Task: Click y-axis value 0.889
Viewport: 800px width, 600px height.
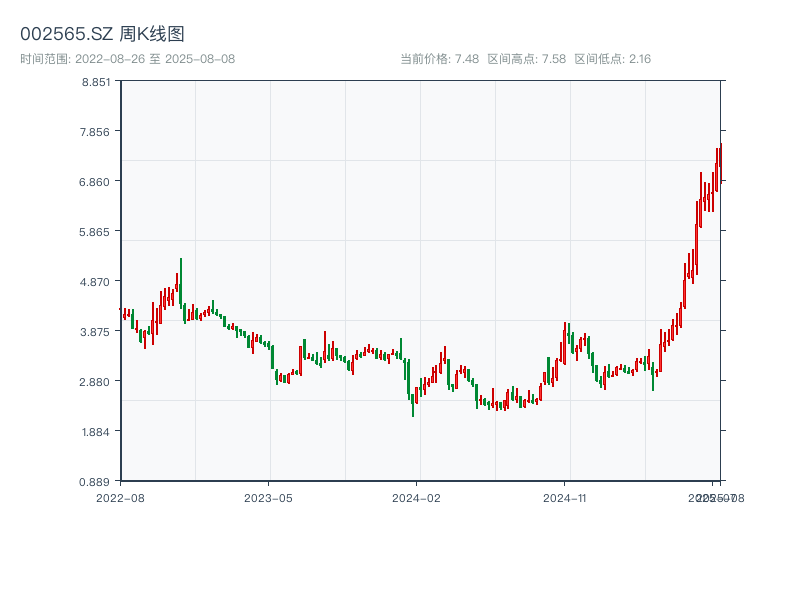Action: (x=95, y=482)
